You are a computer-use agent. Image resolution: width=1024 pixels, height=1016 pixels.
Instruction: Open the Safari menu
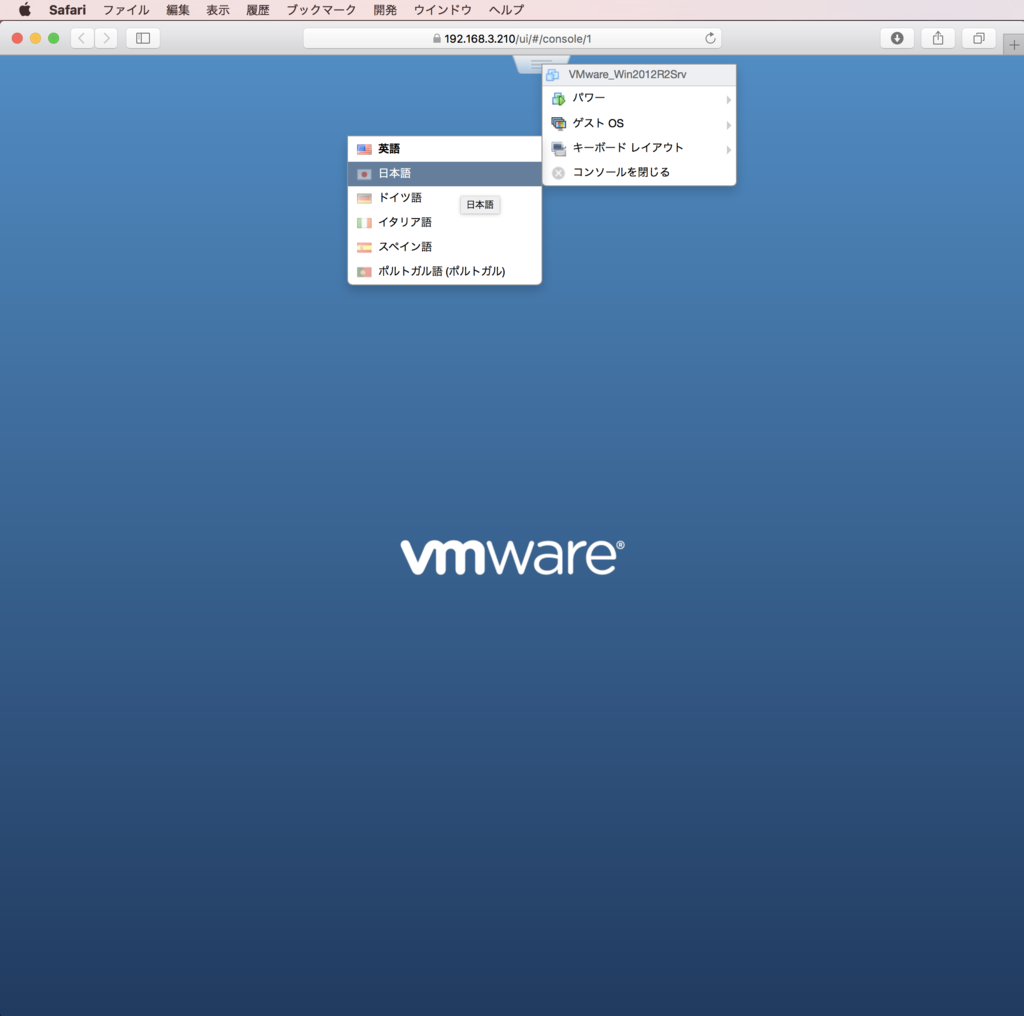[x=67, y=10]
